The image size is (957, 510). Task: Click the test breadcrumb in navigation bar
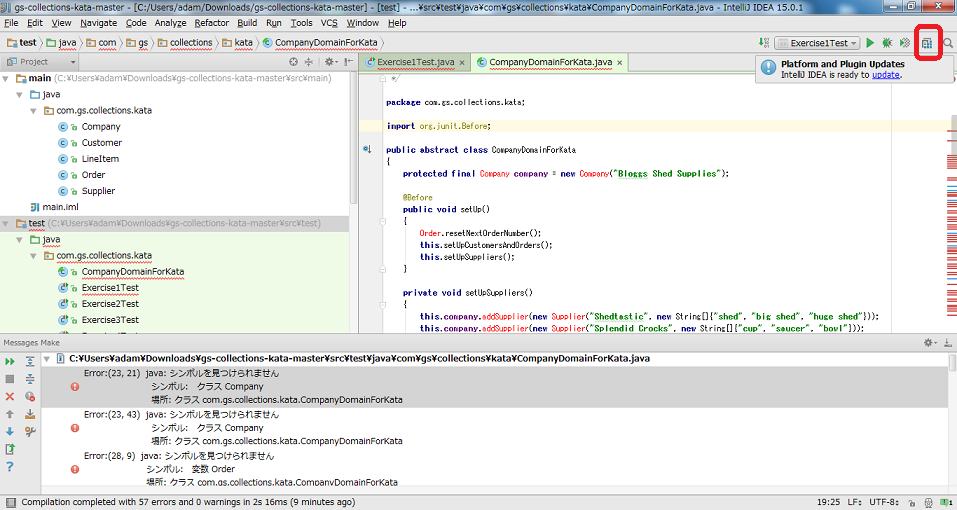pos(27,43)
